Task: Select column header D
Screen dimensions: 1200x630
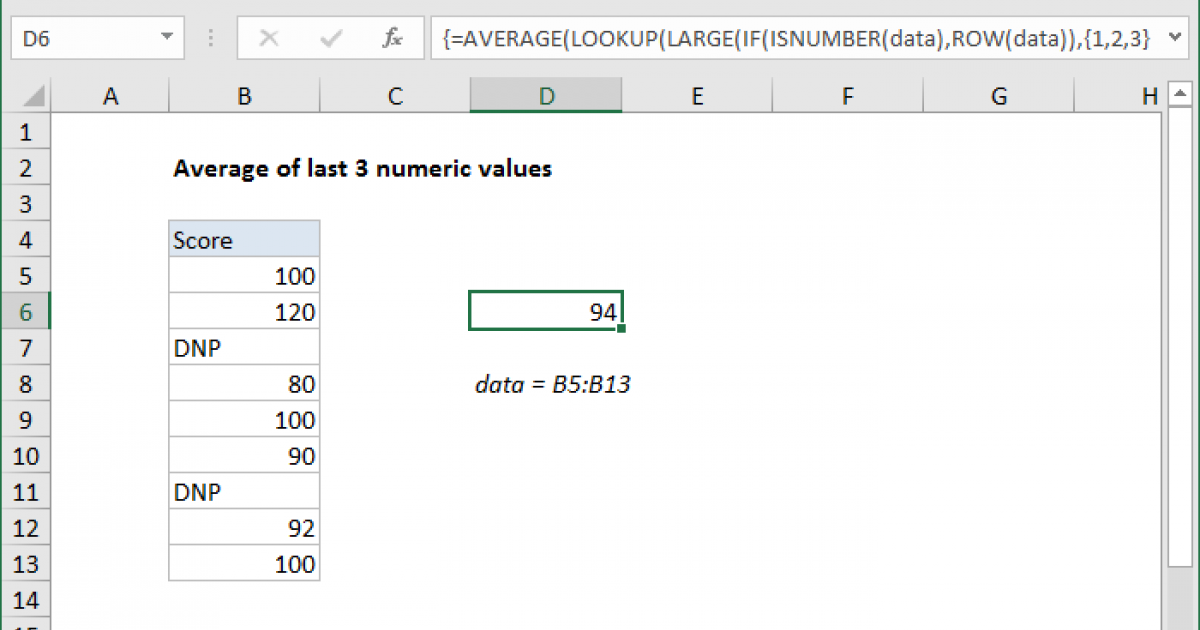Action: [x=545, y=95]
